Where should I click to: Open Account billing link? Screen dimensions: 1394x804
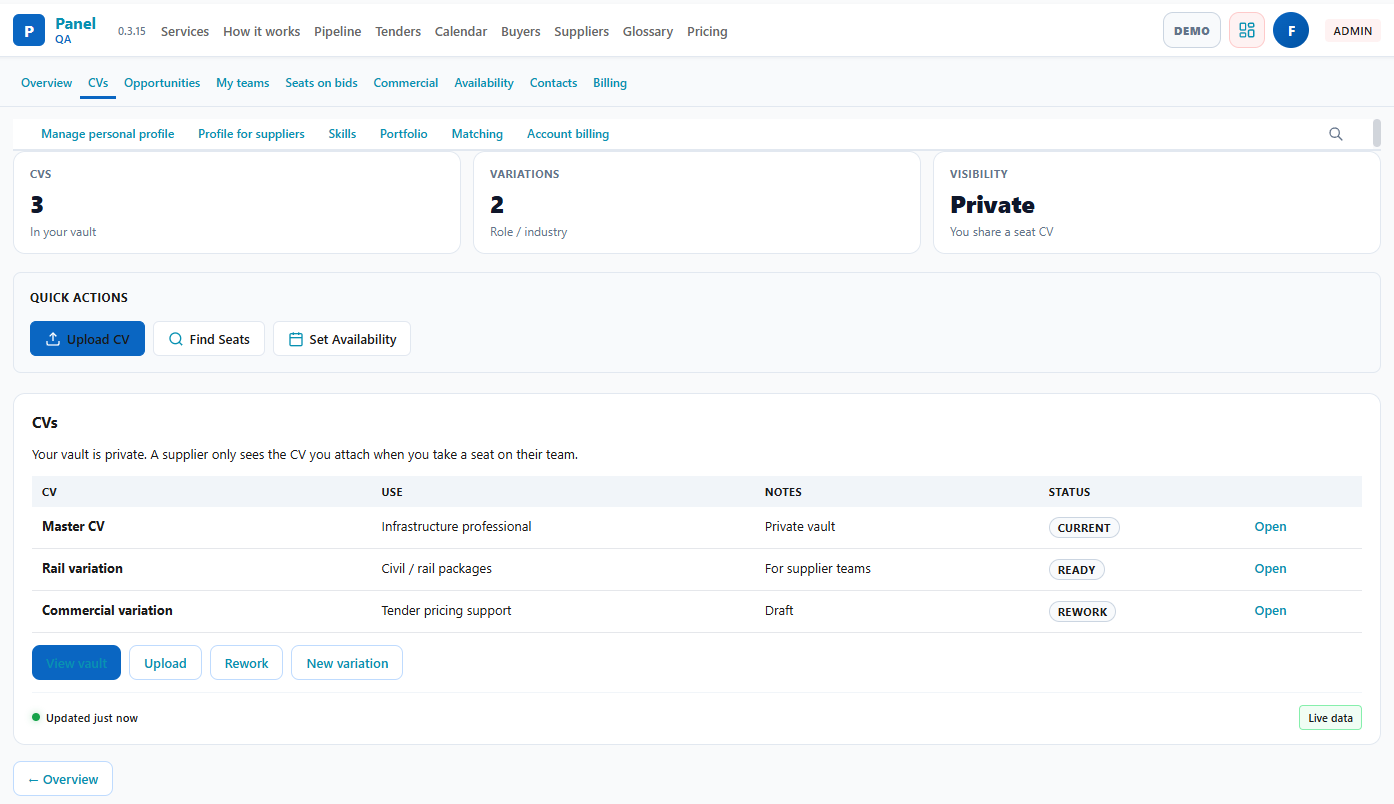(568, 134)
